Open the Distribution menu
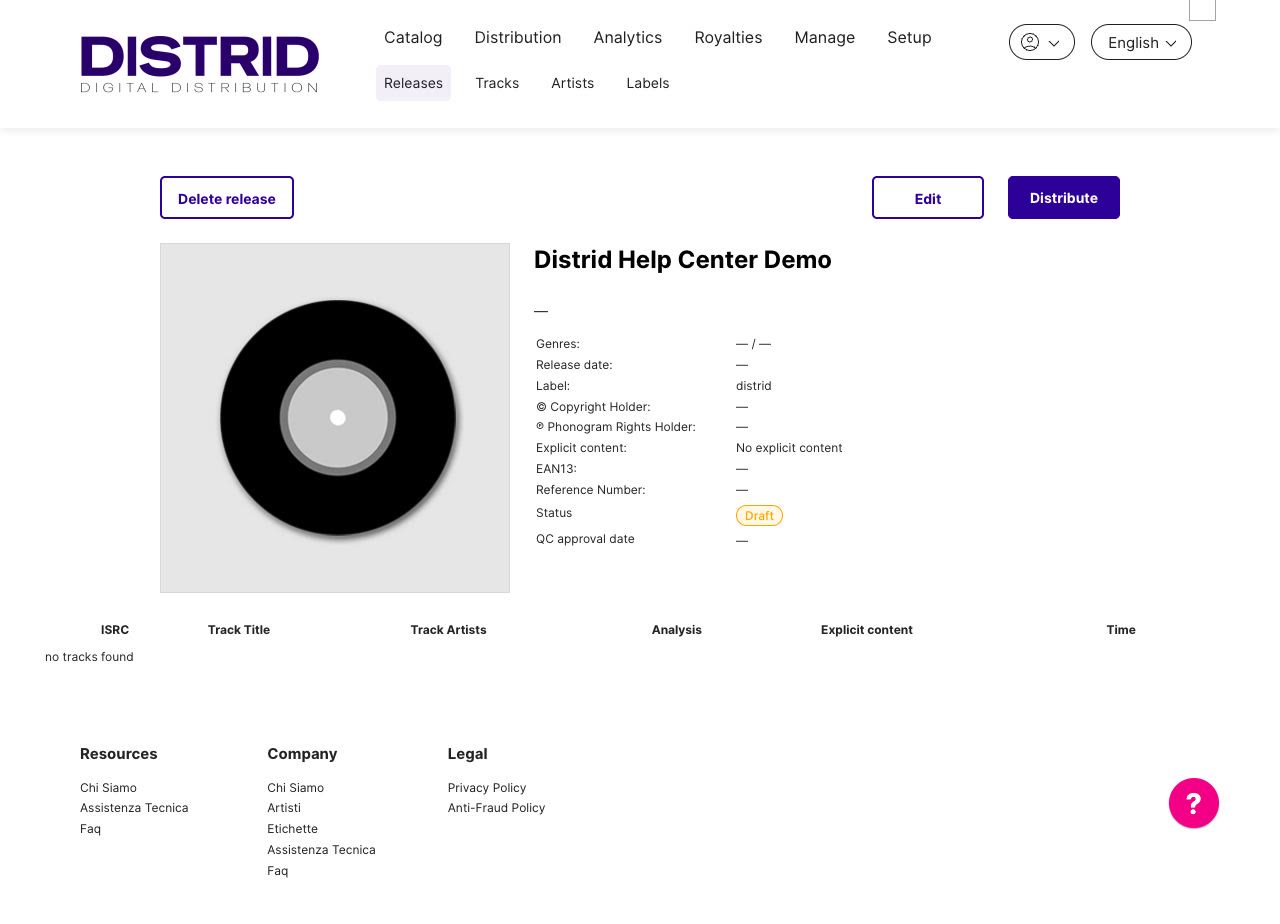This screenshot has width=1280, height=924. pyautogui.click(x=518, y=37)
